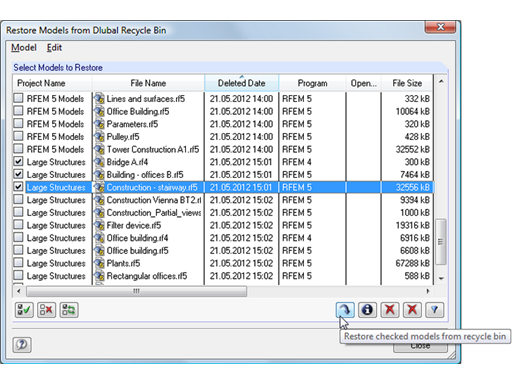Click the 588 kB file size cell
Screen dimensions: 512x385
click(417, 276)
